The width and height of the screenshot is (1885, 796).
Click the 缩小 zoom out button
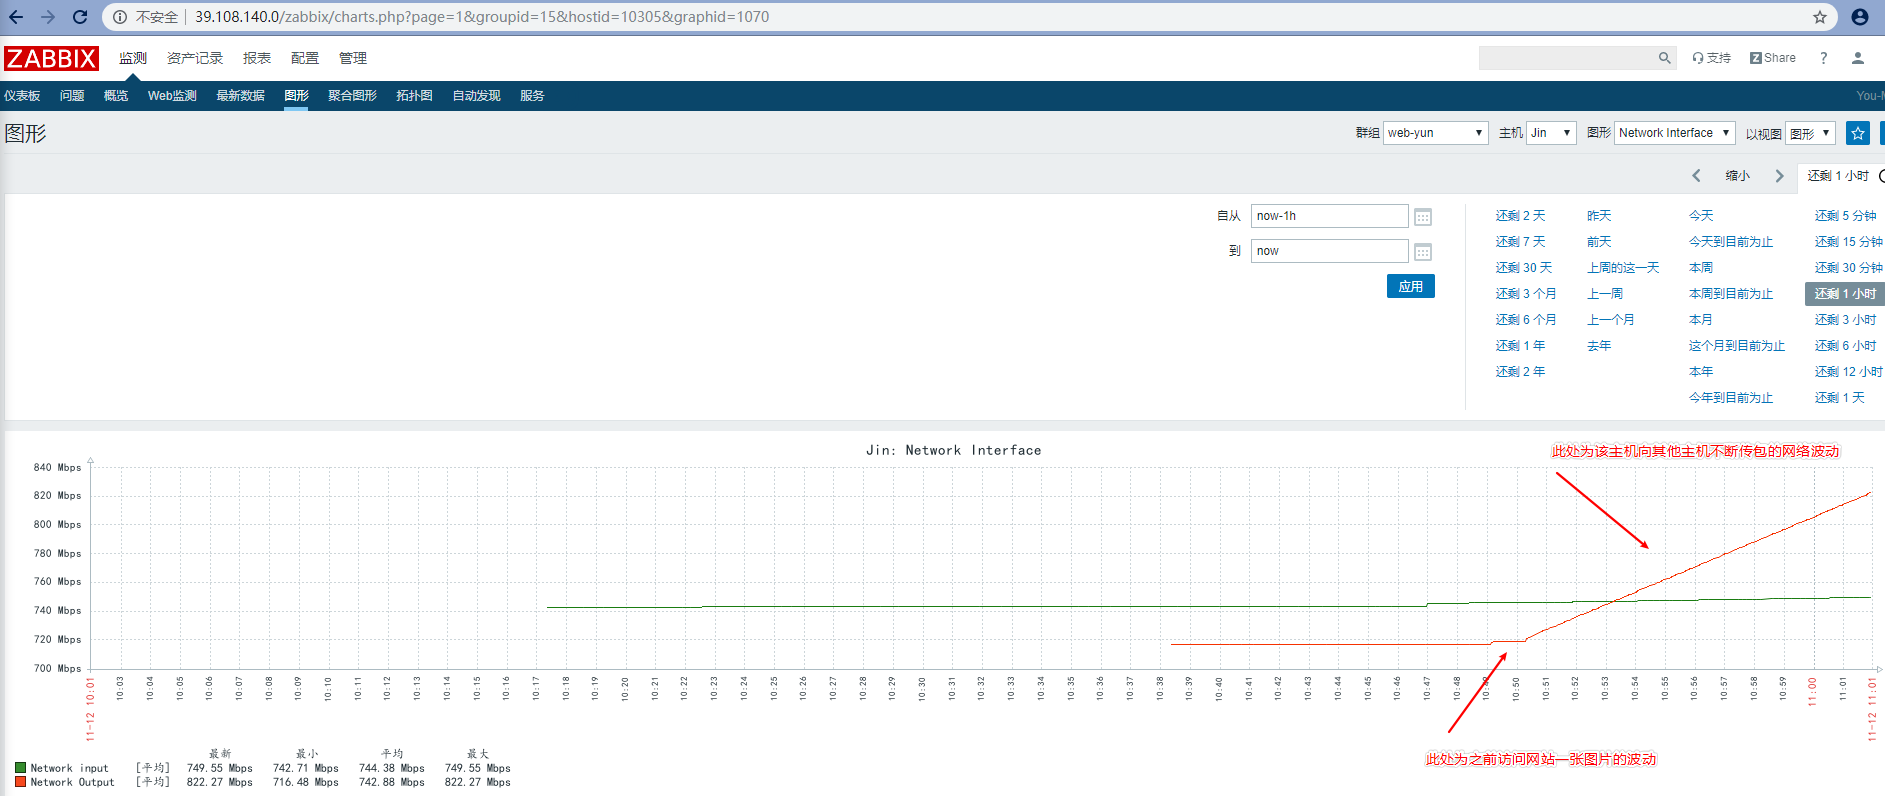[x=1737, y=176]
